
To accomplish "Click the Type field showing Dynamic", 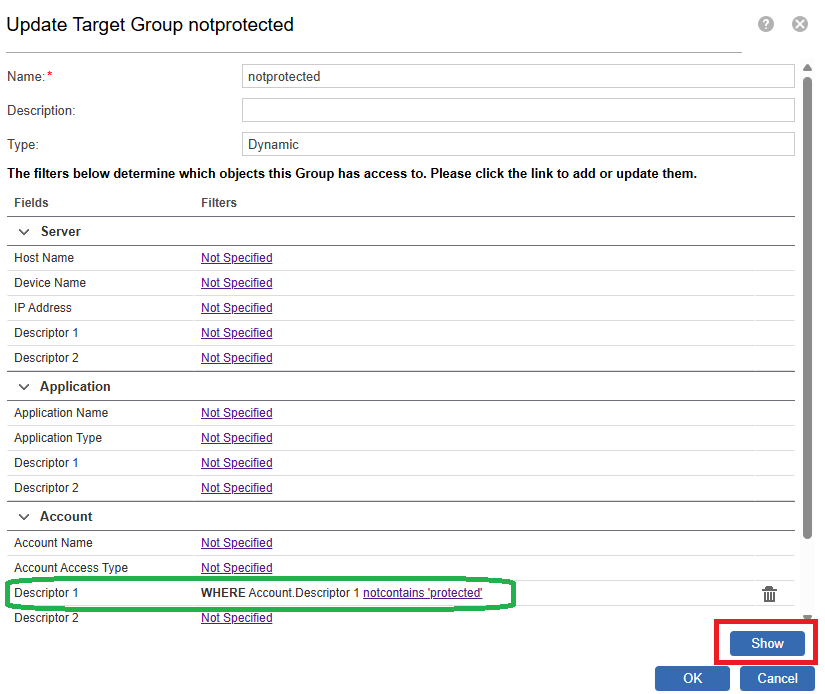I will [x=518, y=144].
